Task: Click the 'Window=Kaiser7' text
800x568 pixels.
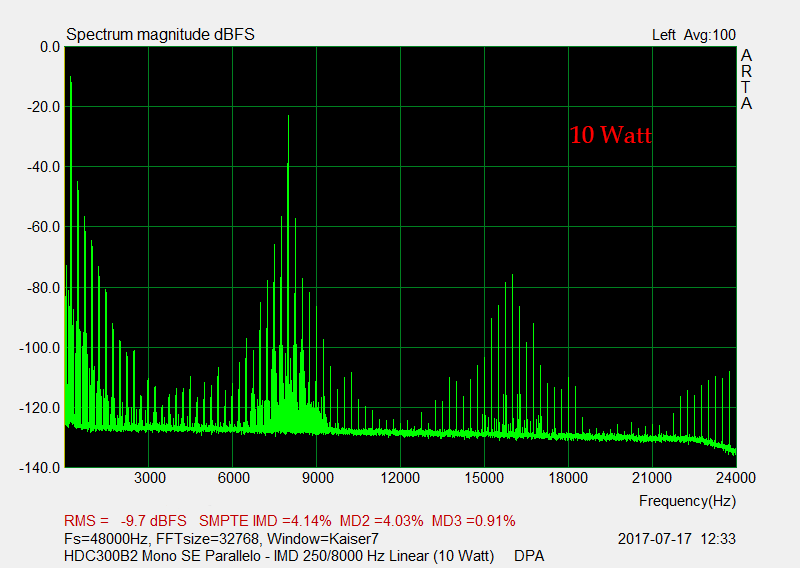Action: [323, 539]
